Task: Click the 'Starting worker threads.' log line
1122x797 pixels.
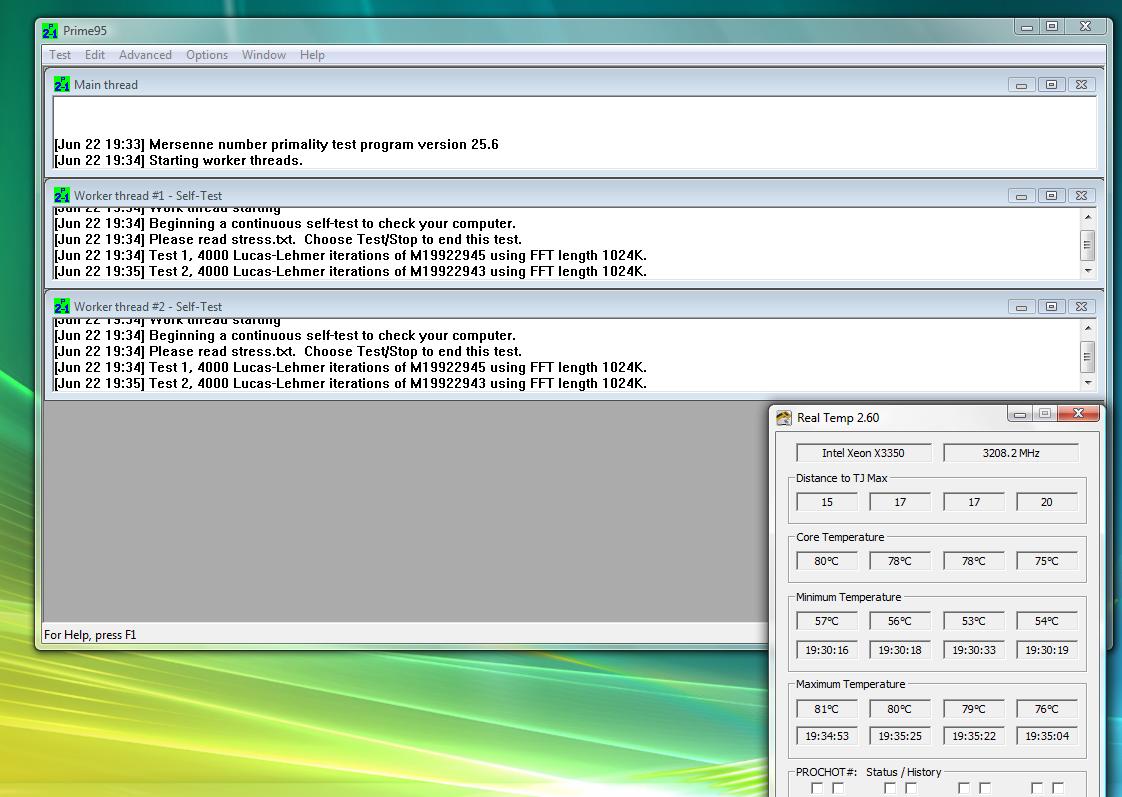Action: point(178,161)
